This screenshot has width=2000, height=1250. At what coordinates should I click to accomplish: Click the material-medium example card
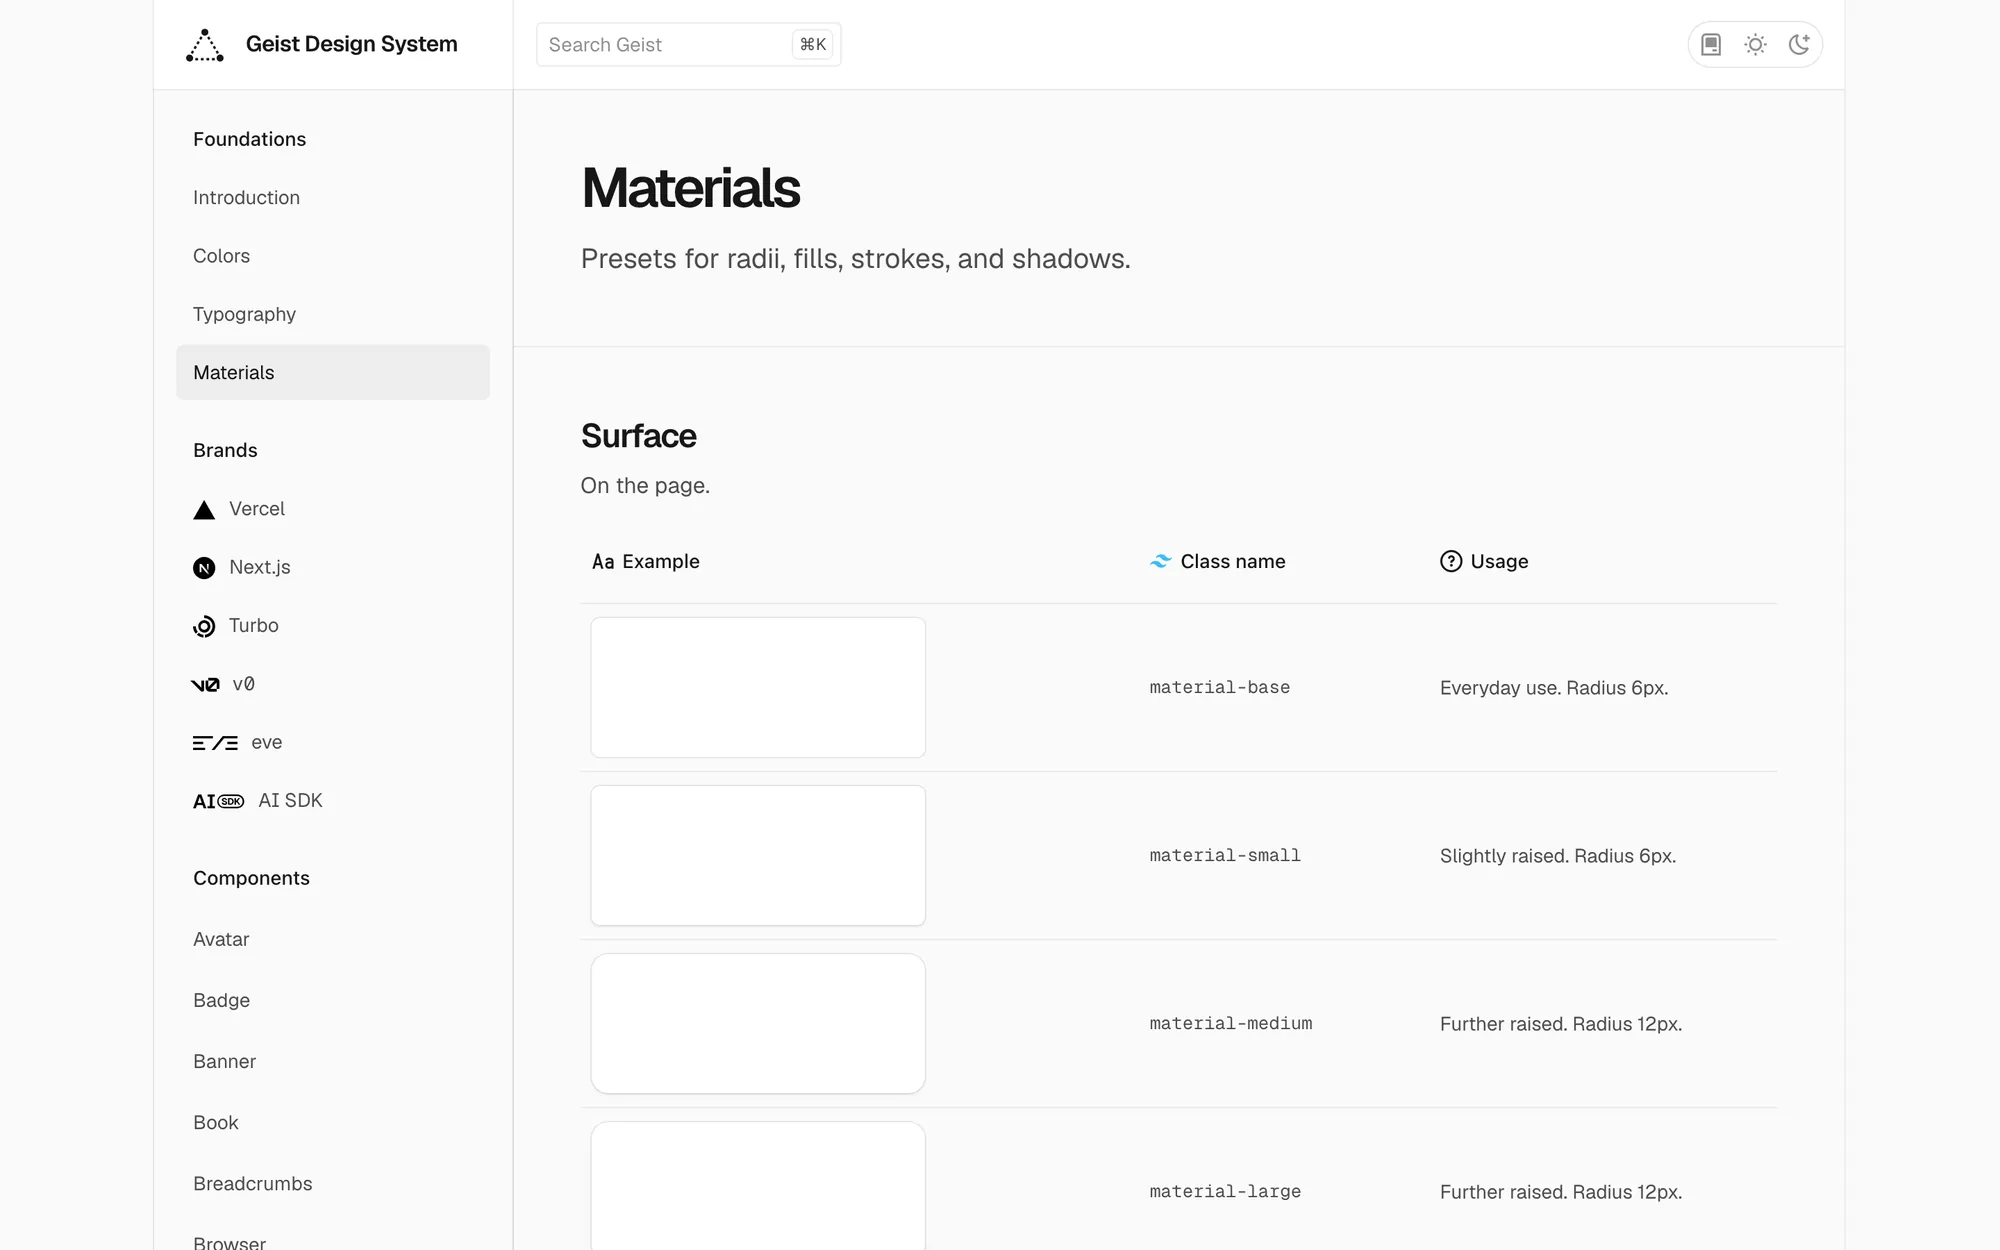point(758,1023)
